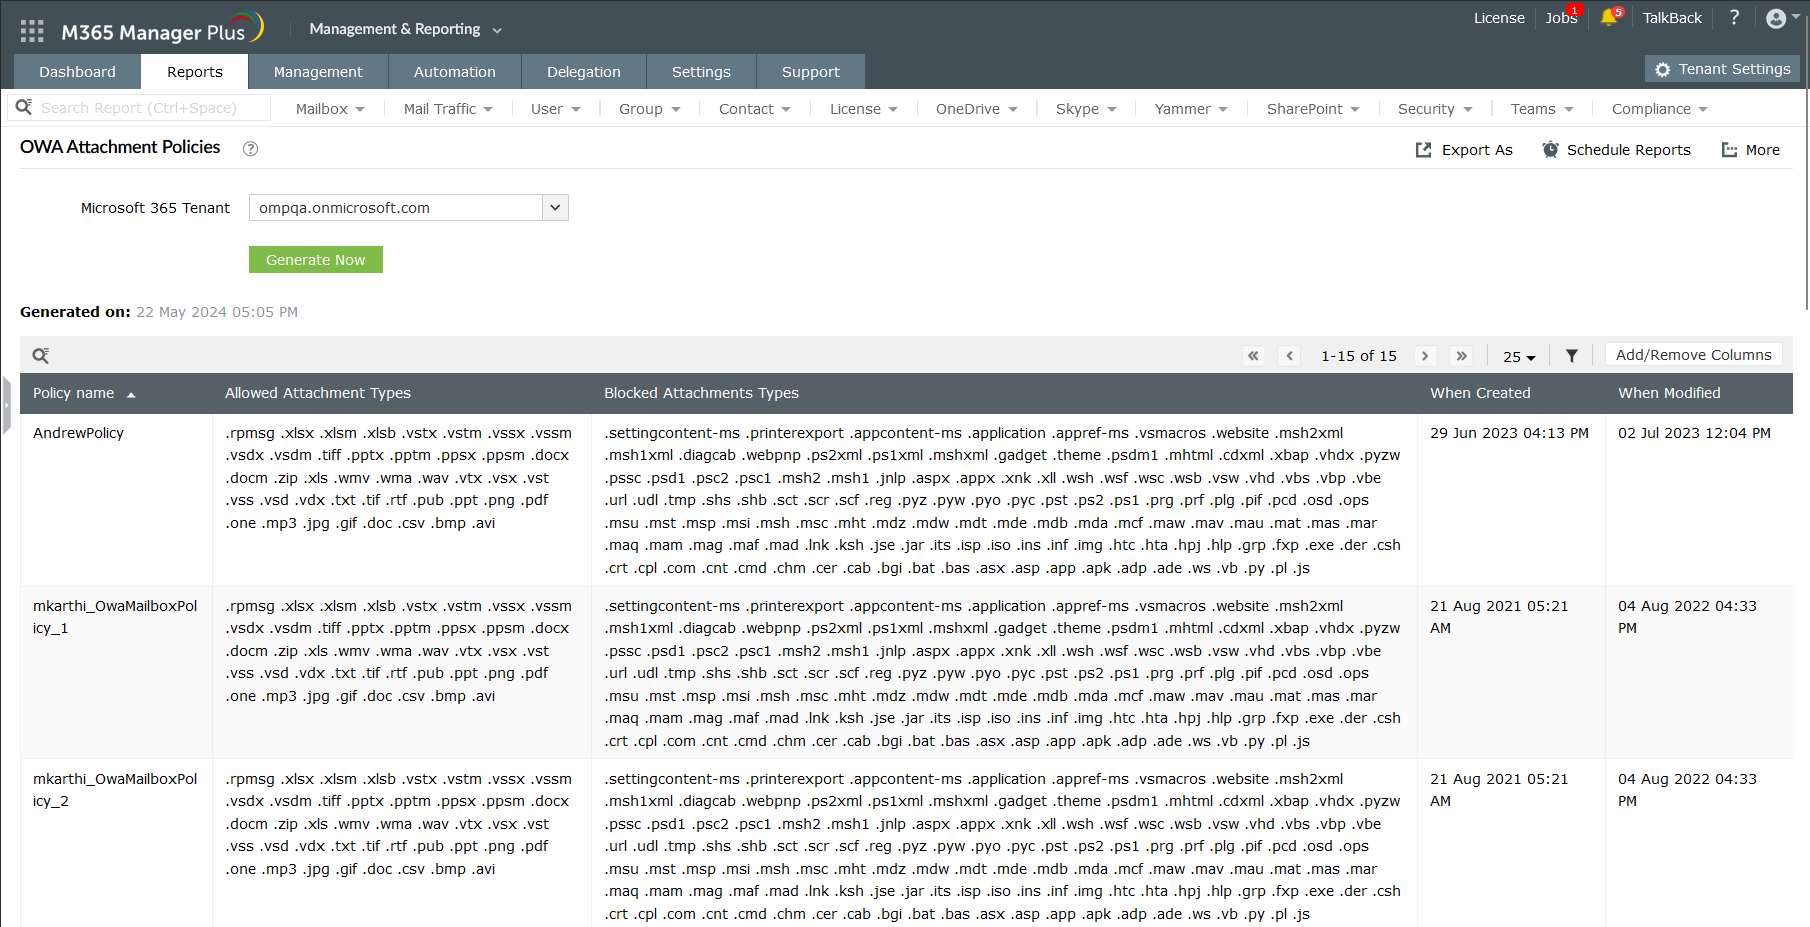
Task: Select the mkarthi_OwaMailboxPolicy_1 policy name
Action: (115, 617)
